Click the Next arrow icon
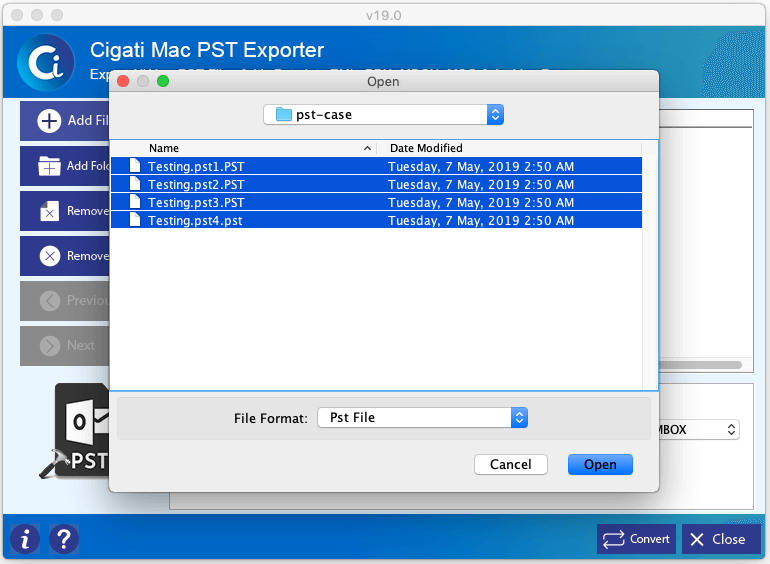 tap(50, 346)
